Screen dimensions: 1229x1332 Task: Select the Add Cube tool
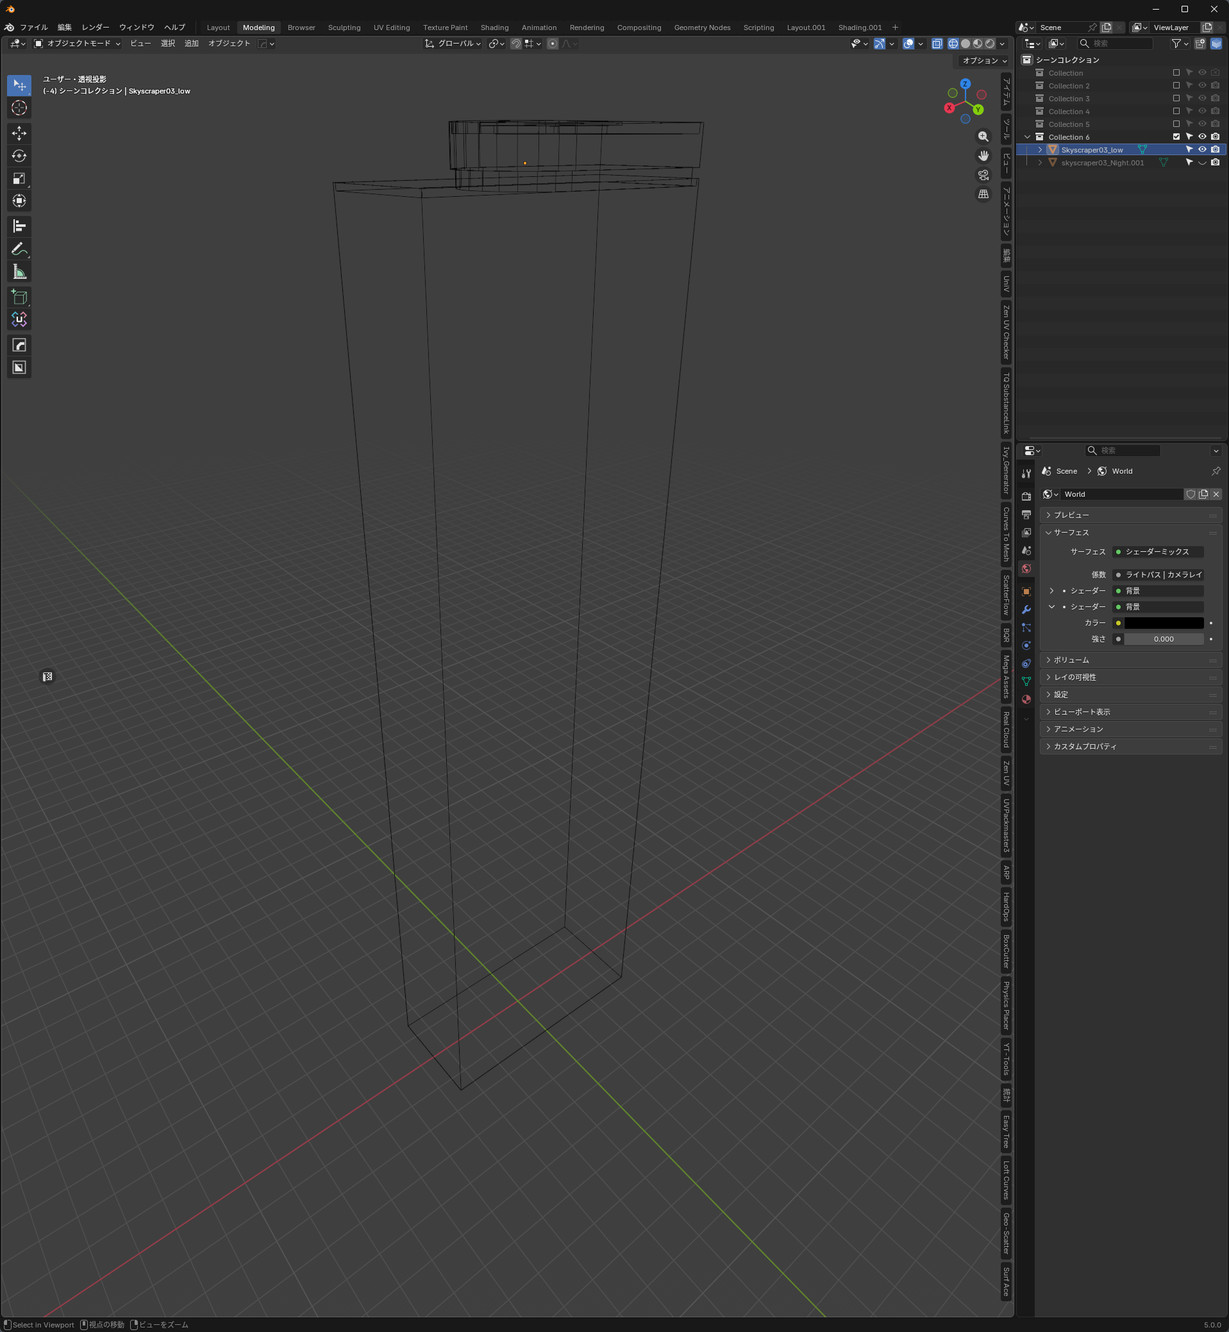(x=19, y=297)
